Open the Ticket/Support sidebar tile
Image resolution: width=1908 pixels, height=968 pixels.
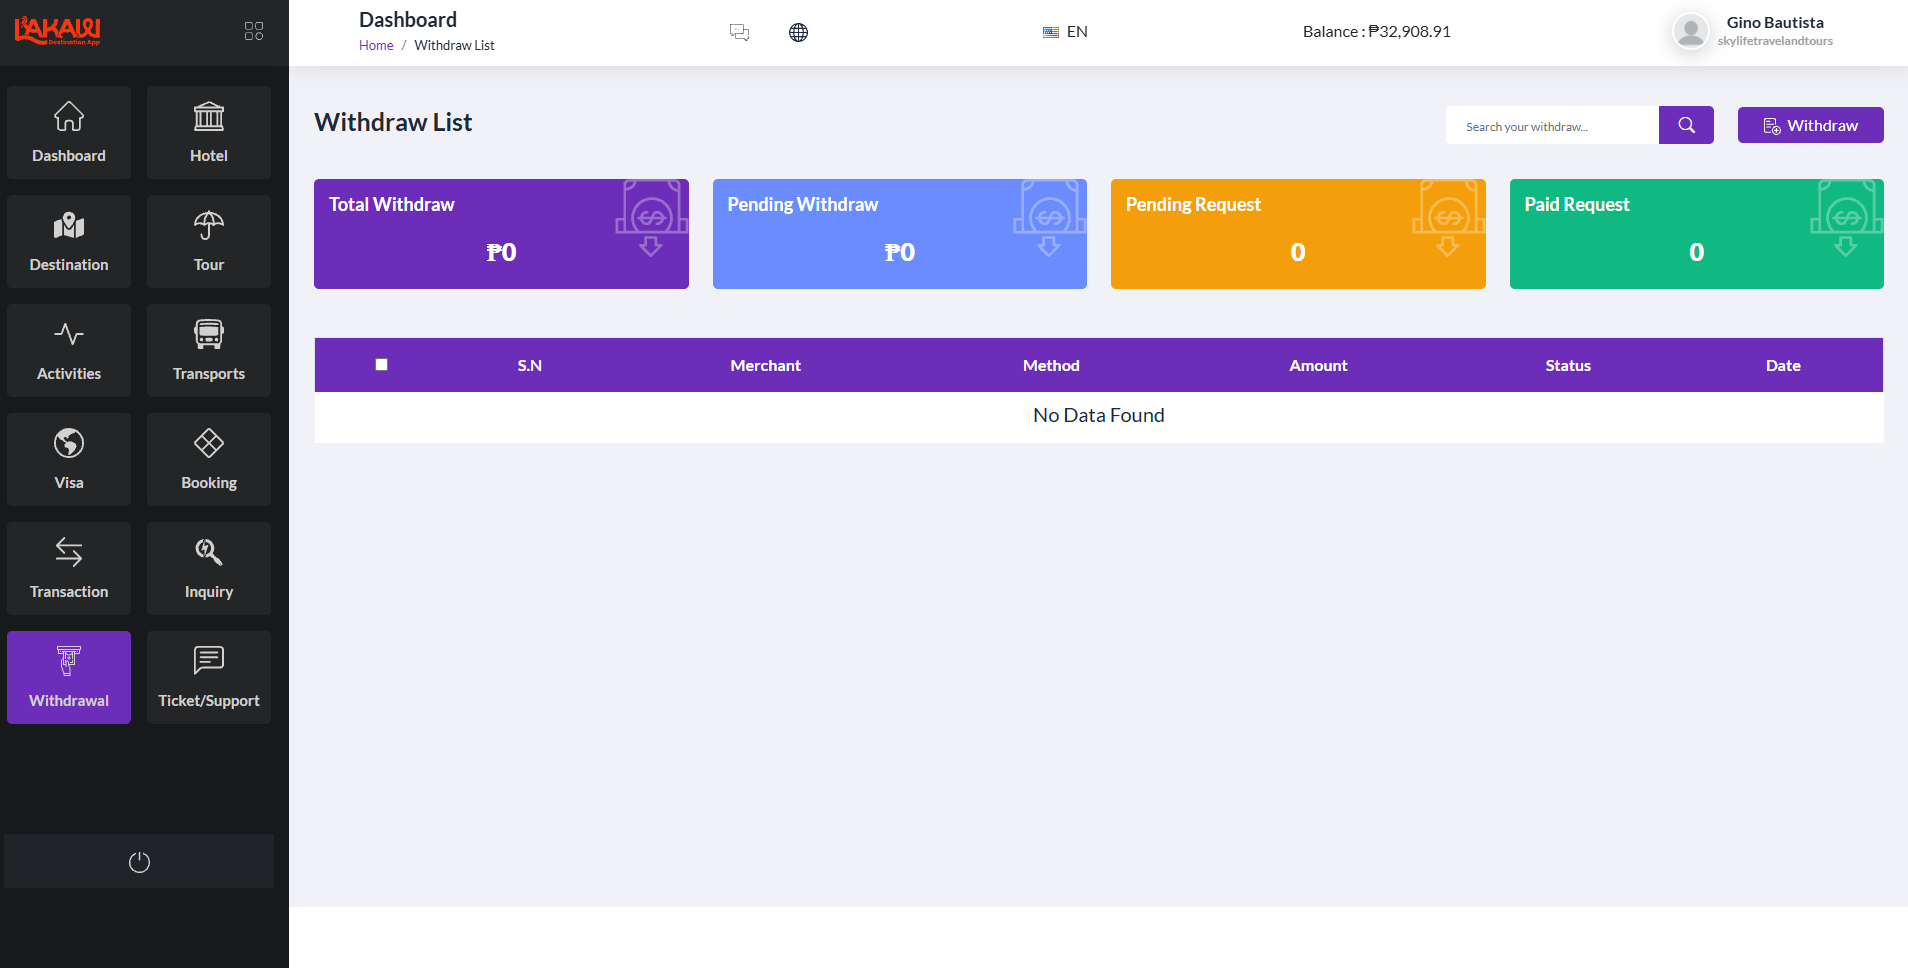[209, 677]
